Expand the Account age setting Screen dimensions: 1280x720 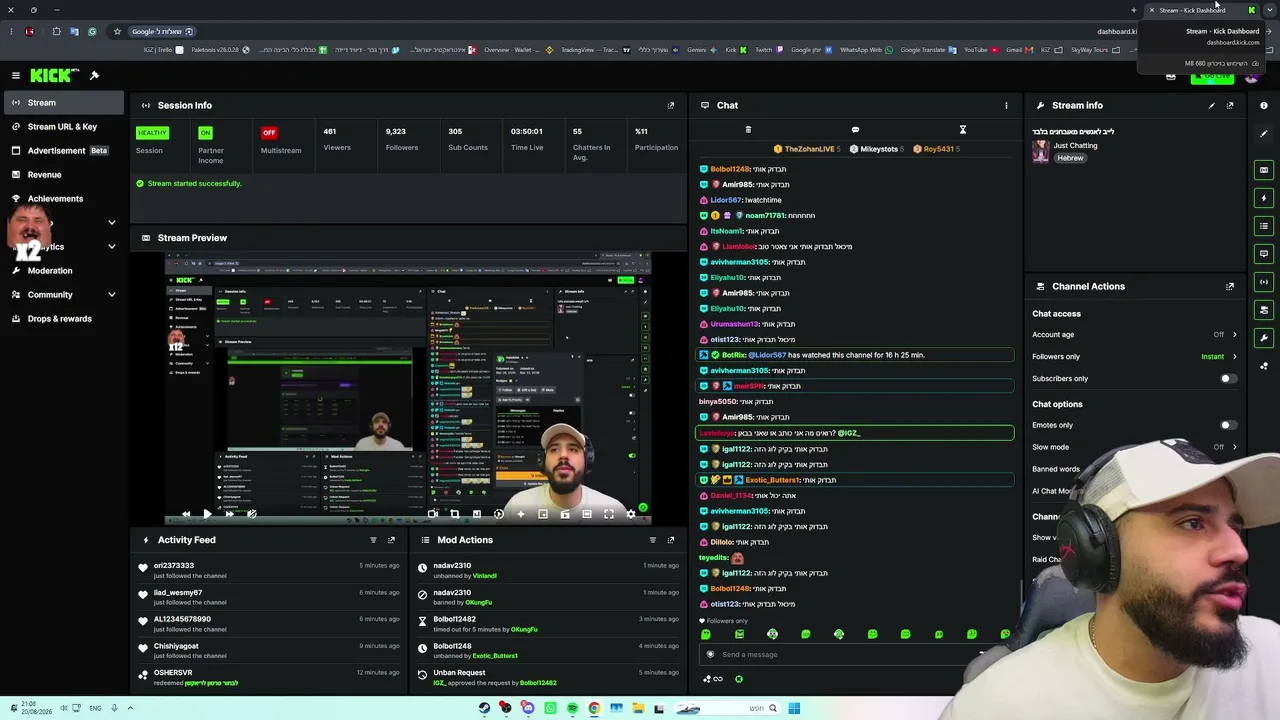[x=1135, y=335]
